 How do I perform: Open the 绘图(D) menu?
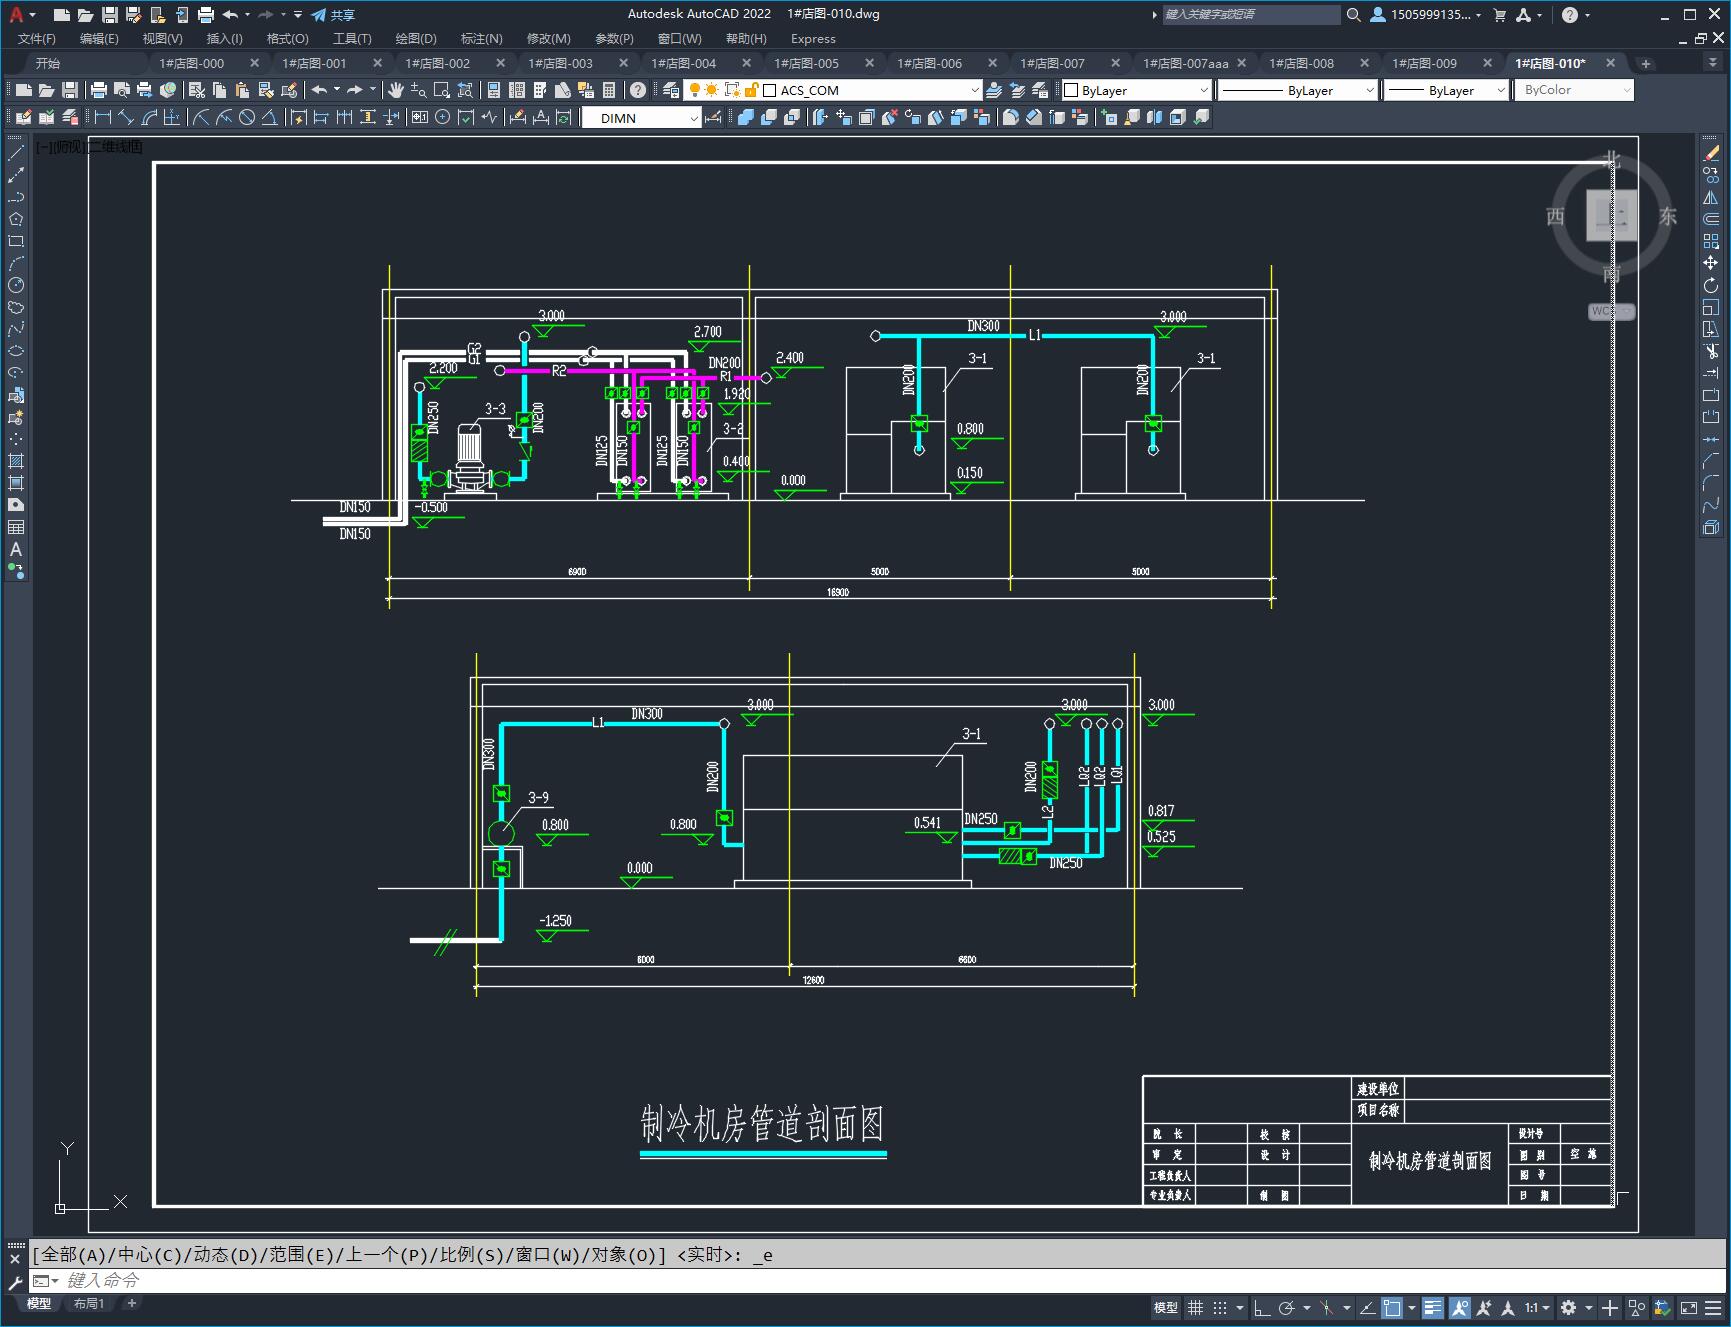pyautogui.click(x=416, y=38)
